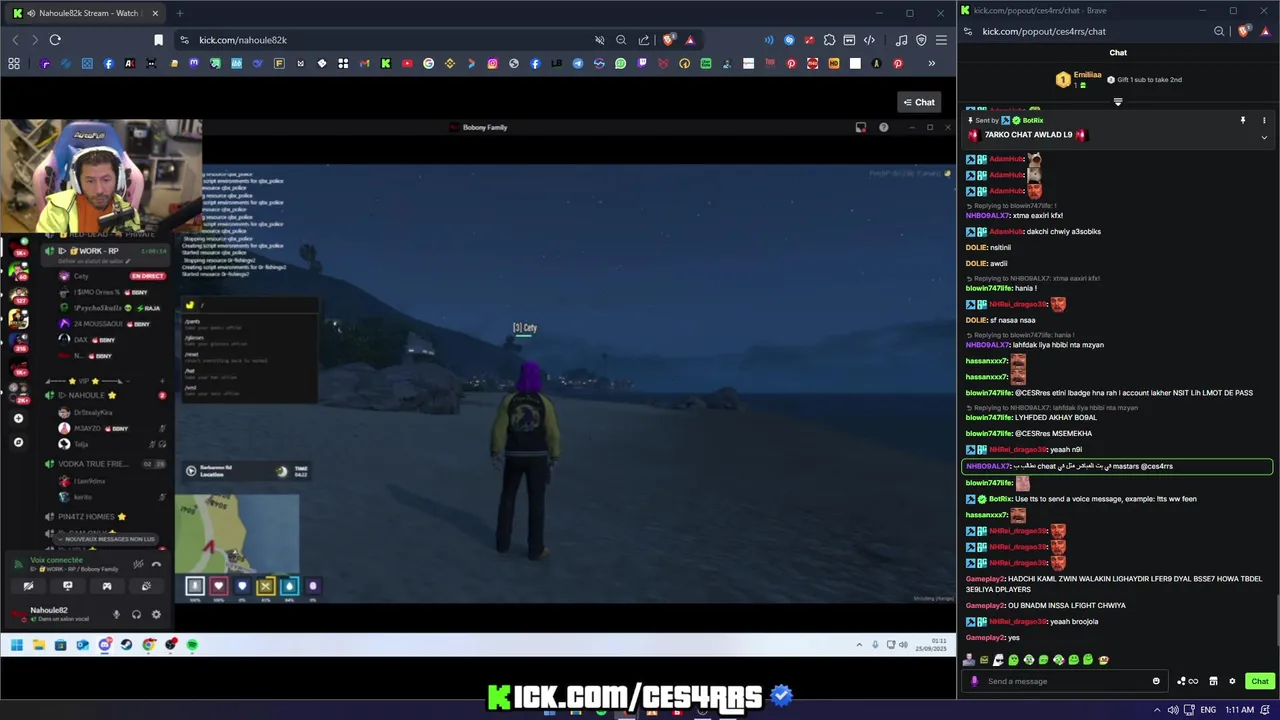Open the Kick shop storefront icon
The width and height of the screenshot is (1280, 720).
[x=1213, y=681]
